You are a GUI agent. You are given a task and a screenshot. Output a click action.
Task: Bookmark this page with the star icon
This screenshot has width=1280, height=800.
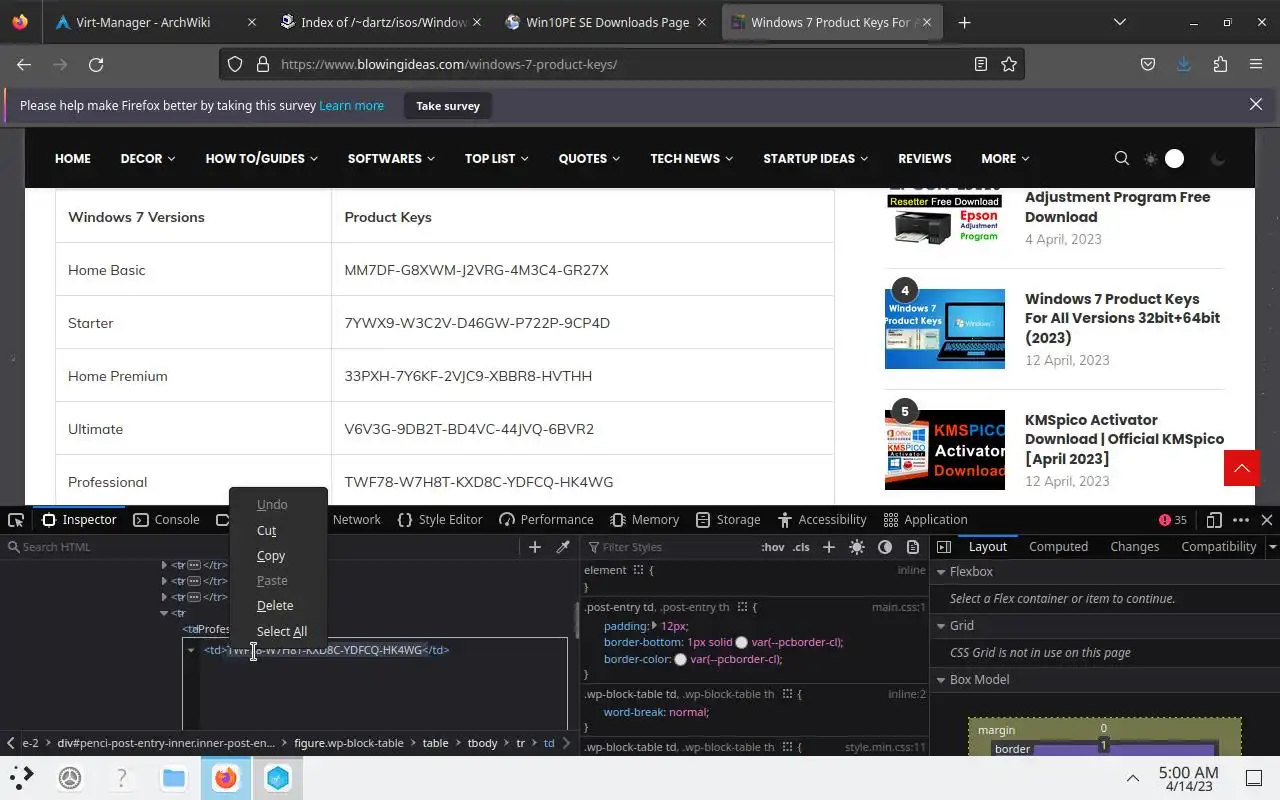tap(1009, 64)
